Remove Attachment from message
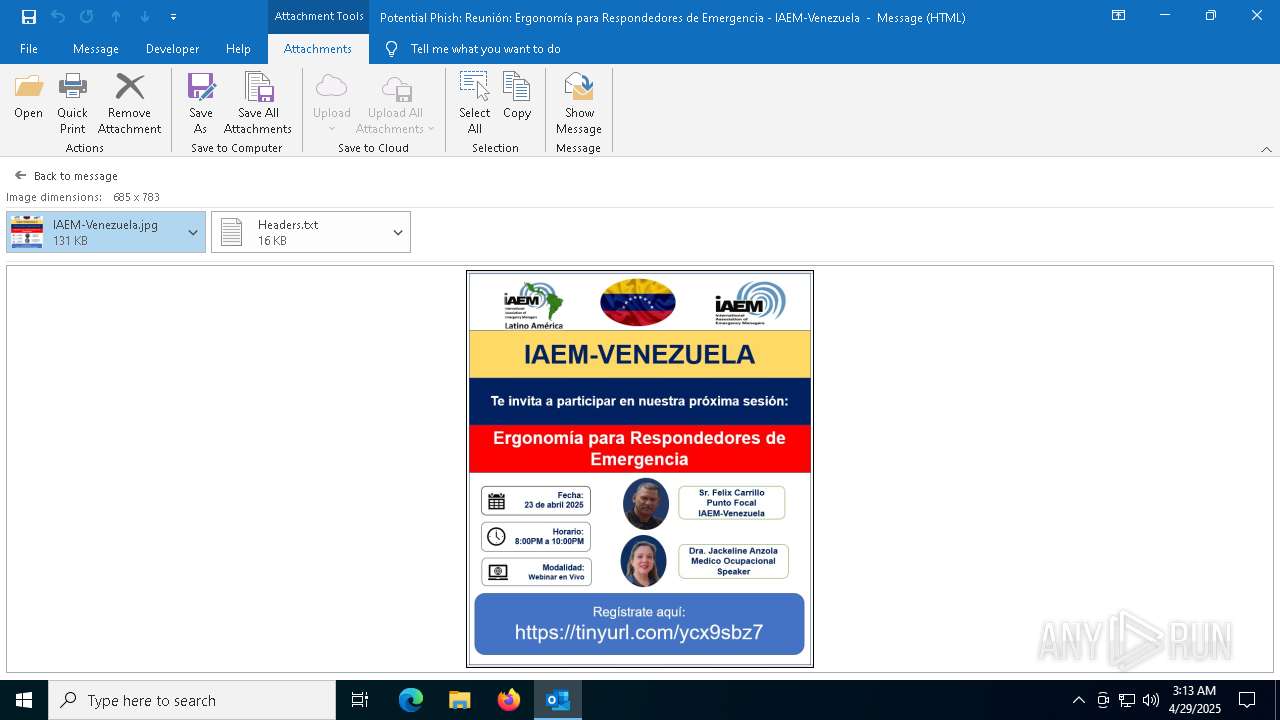The width and height of the screenshot is (1280, 720). (129, 104)
